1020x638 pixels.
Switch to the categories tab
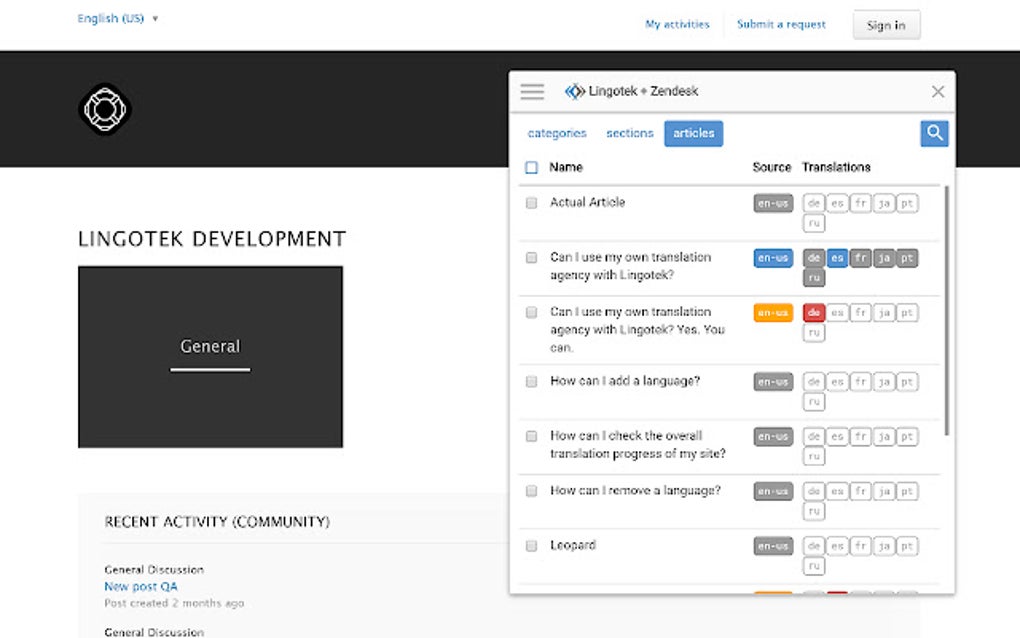[557, 132]
